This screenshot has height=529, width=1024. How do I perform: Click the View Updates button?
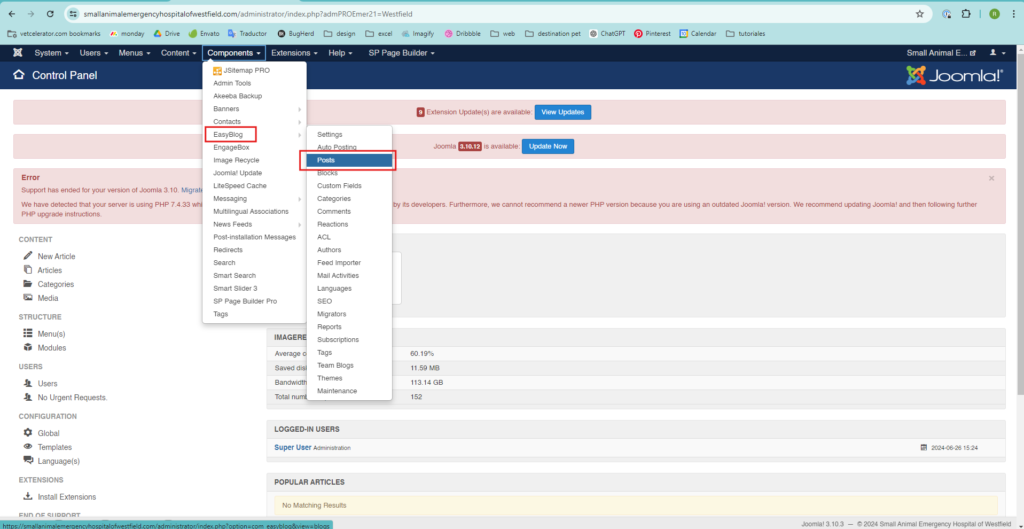click(562, 112)
